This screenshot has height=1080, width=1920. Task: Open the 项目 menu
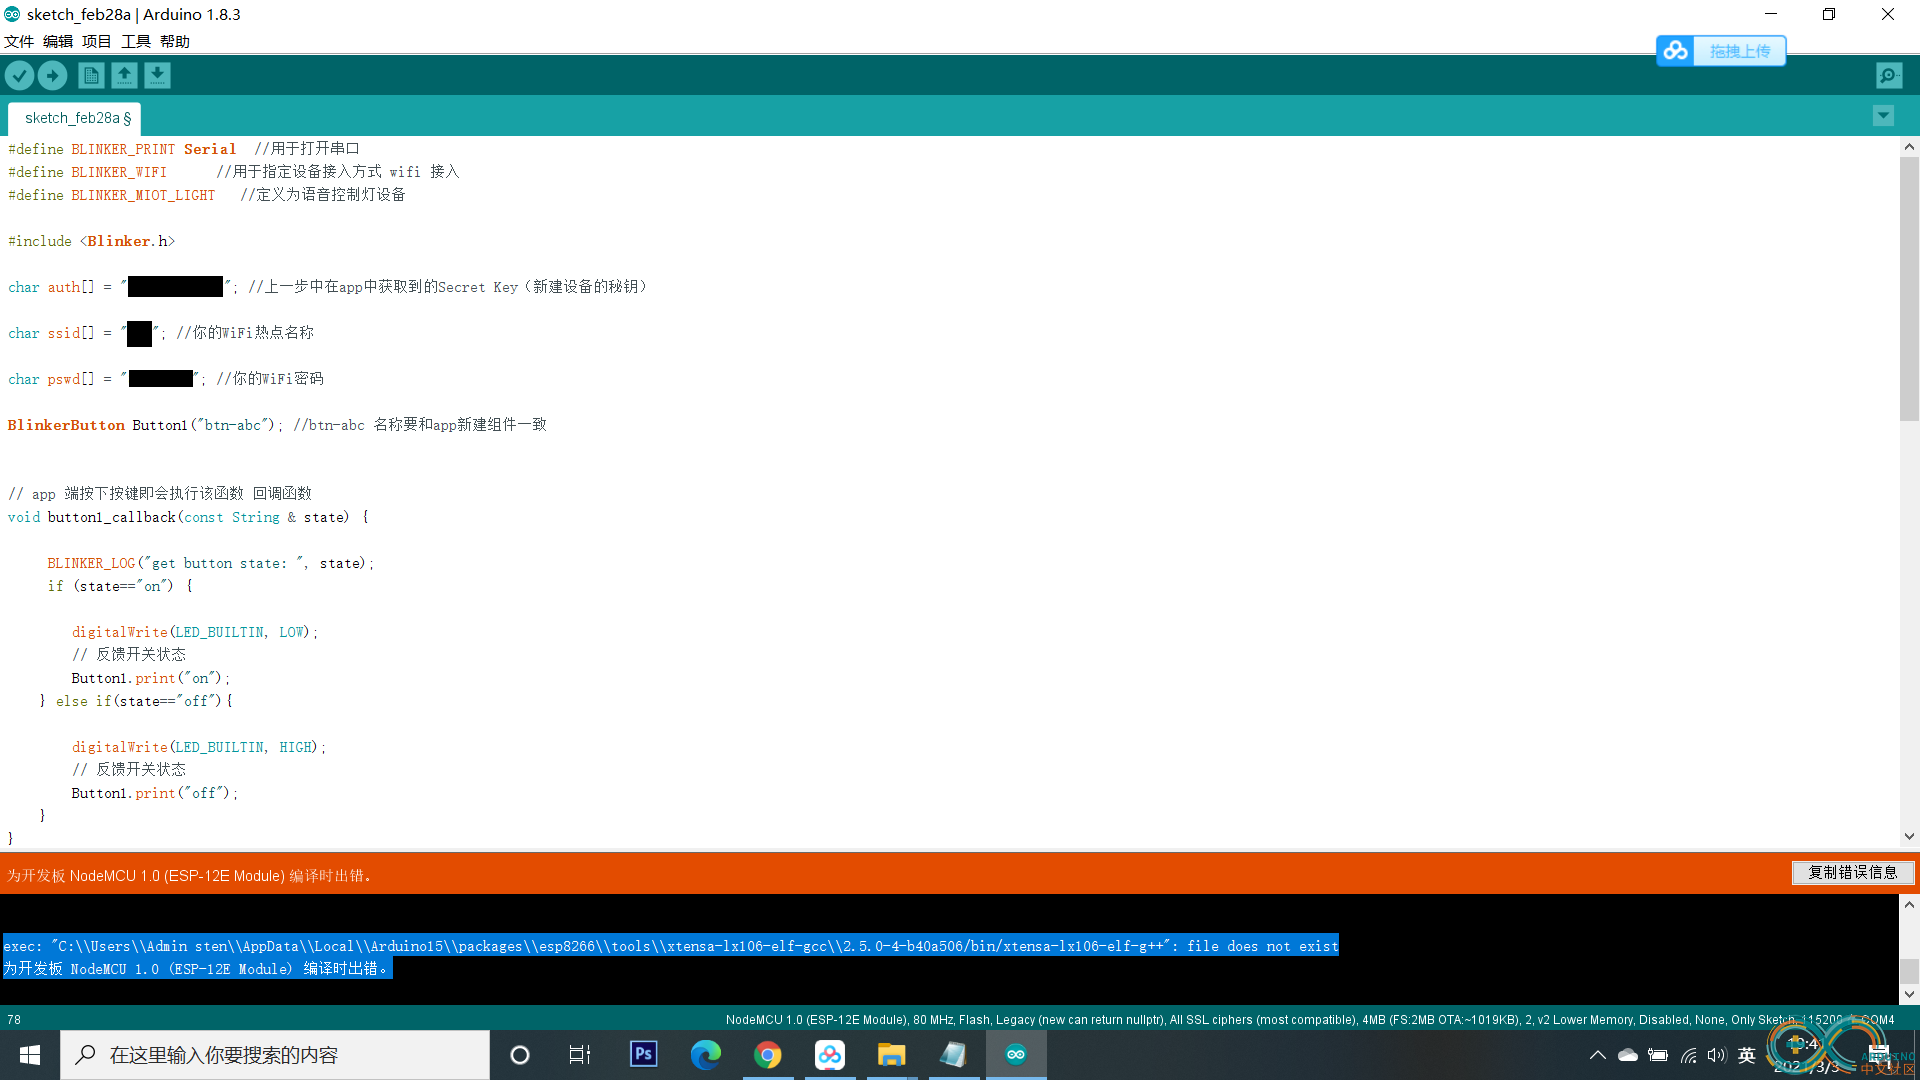[97, 41]
